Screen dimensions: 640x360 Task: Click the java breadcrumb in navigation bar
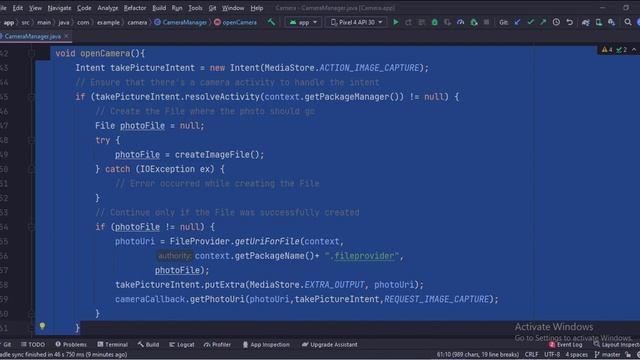[64, 22]
